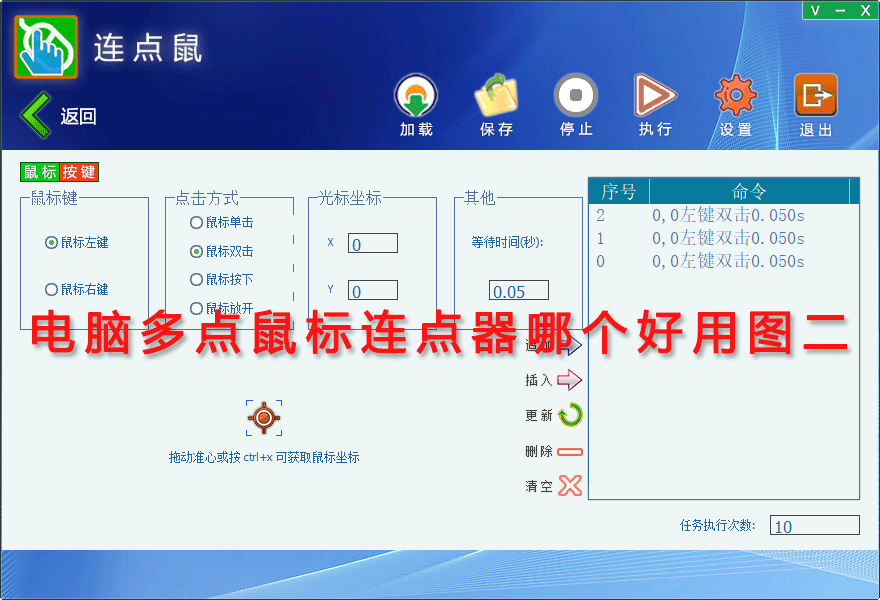The width and height of the screenshot is (880, 600).
Task: Click the V dropdown button in title bar
Action: pos(815,10)
